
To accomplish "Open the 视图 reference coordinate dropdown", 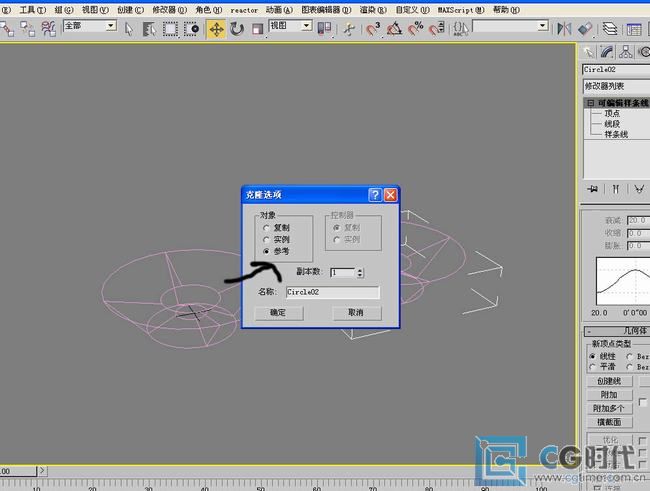I will pos(306,26).
